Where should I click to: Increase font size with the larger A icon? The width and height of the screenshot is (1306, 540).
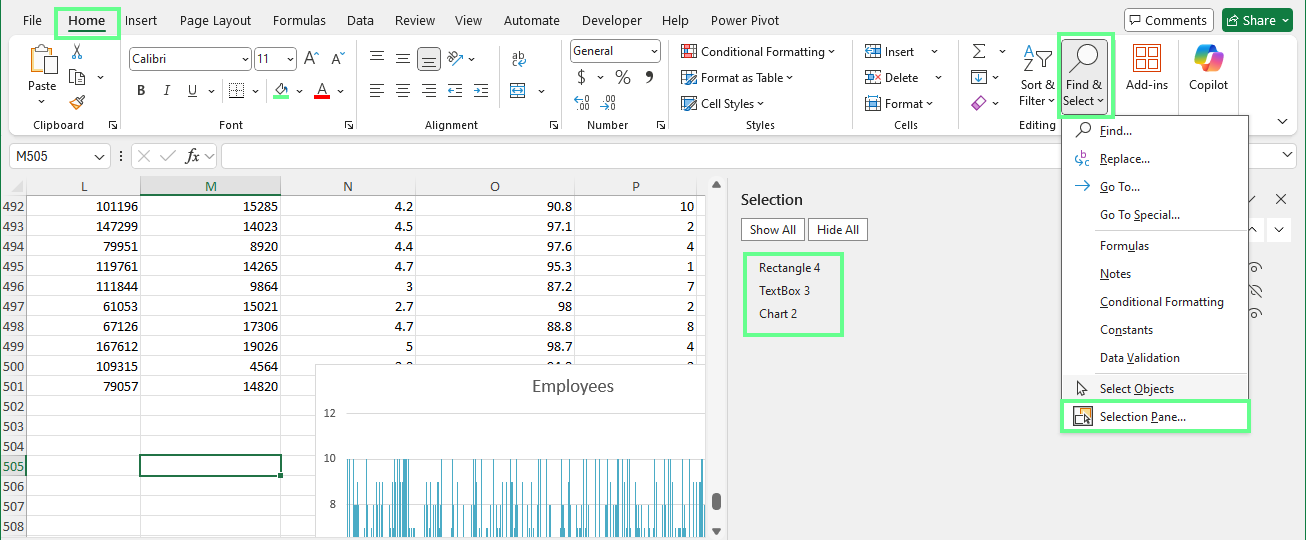point(311,59)
